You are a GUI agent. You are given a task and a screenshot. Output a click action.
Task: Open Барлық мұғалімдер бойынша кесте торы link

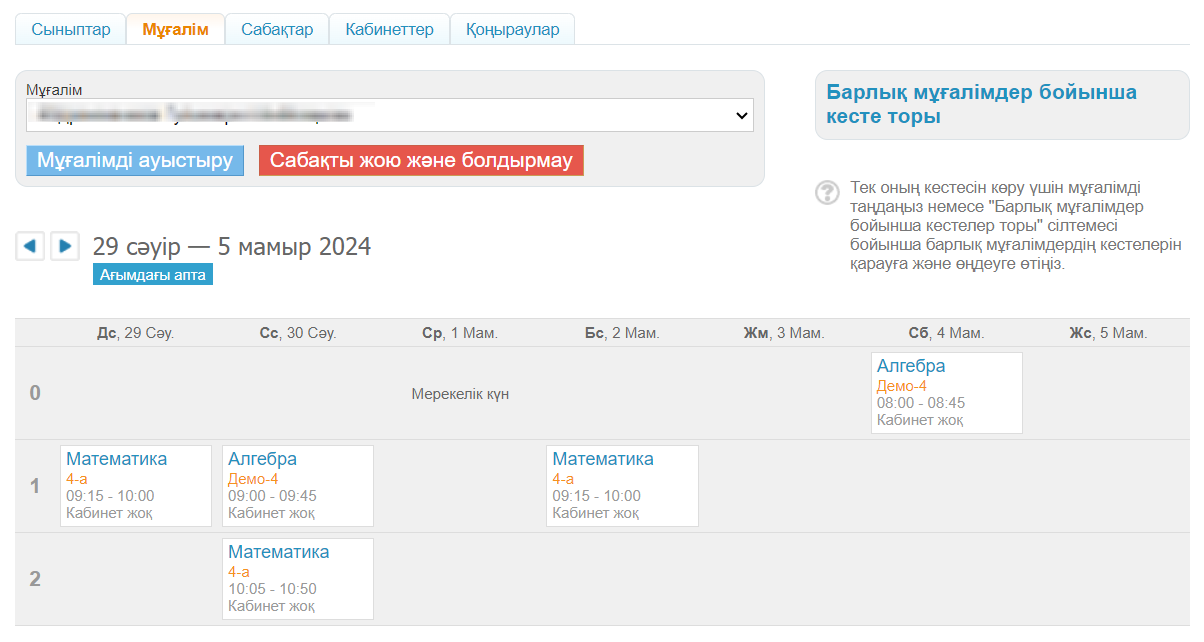(x=981, y=104)
